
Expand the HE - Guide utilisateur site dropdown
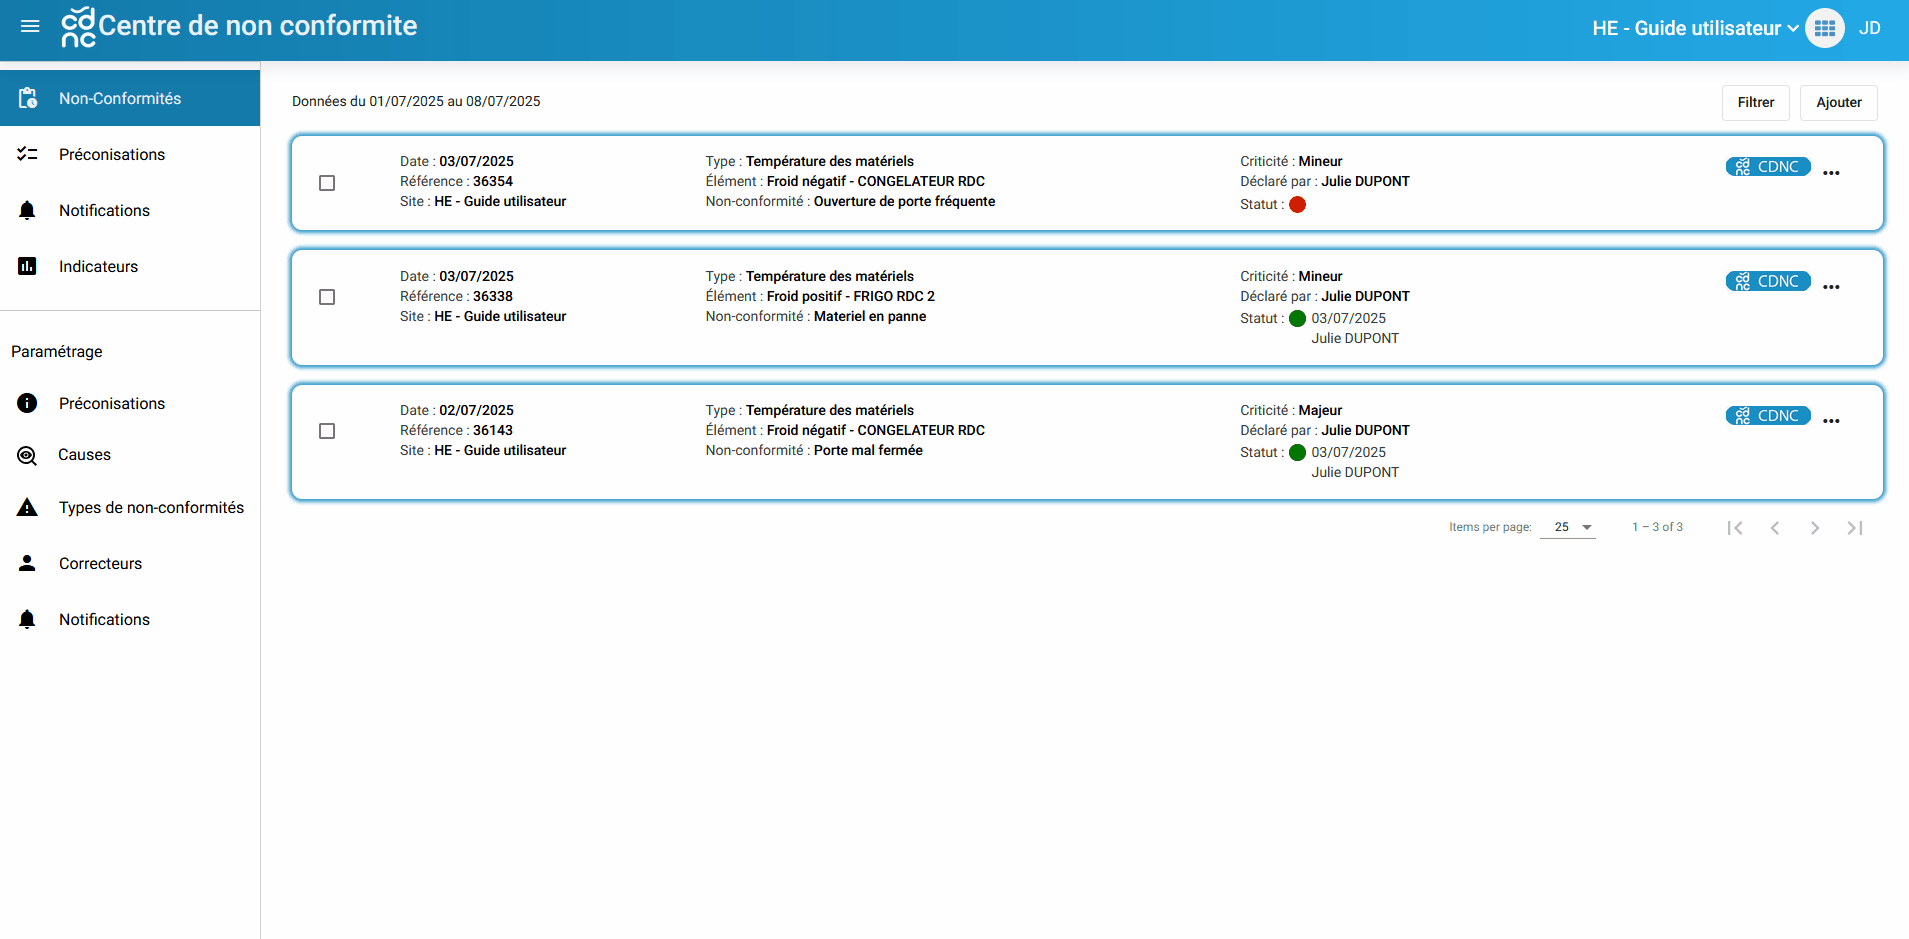point(1696,28)
